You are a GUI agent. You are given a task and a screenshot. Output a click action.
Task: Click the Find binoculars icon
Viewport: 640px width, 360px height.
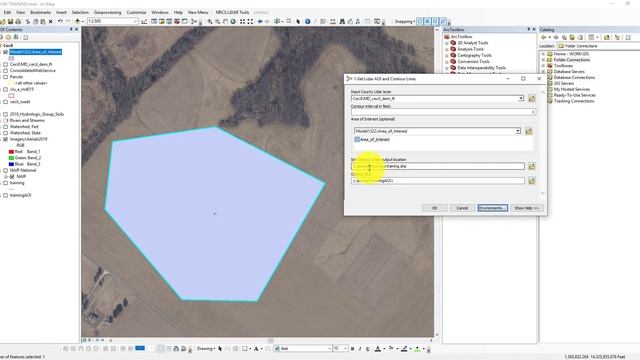[x=342, y=21]
